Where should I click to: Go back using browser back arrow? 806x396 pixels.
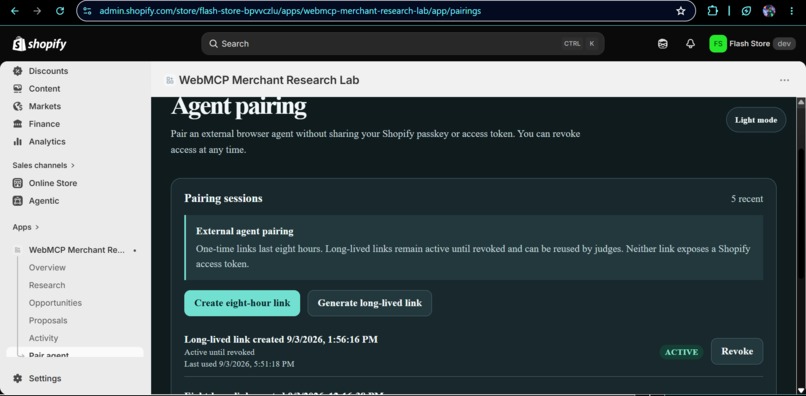pos(14,11)
